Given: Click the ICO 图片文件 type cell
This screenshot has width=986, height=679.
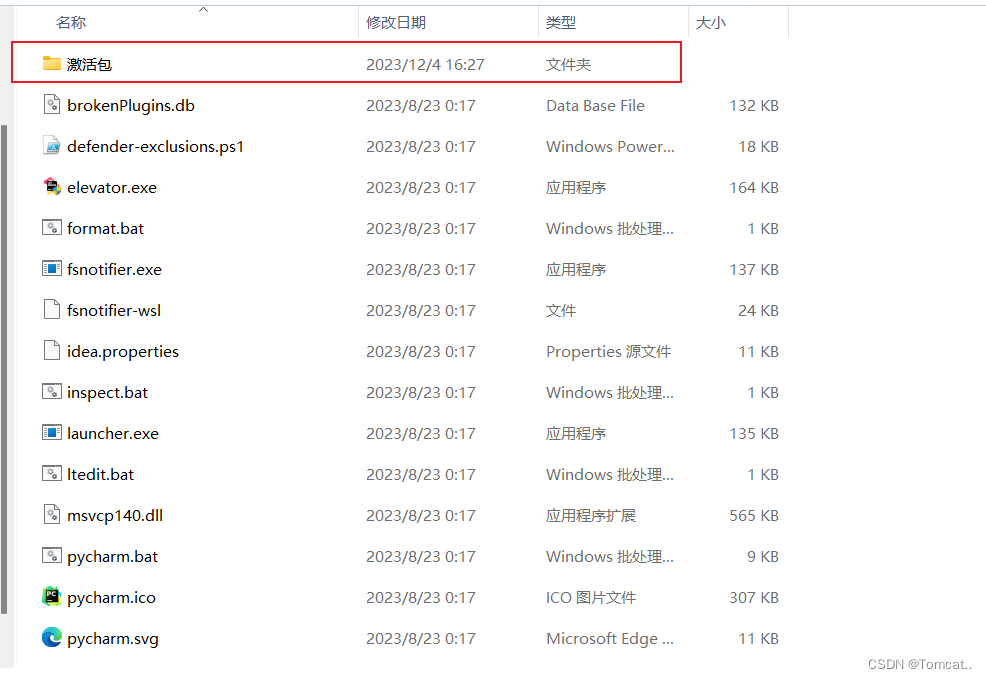Looking at the screenshot, I should point(591,597).
